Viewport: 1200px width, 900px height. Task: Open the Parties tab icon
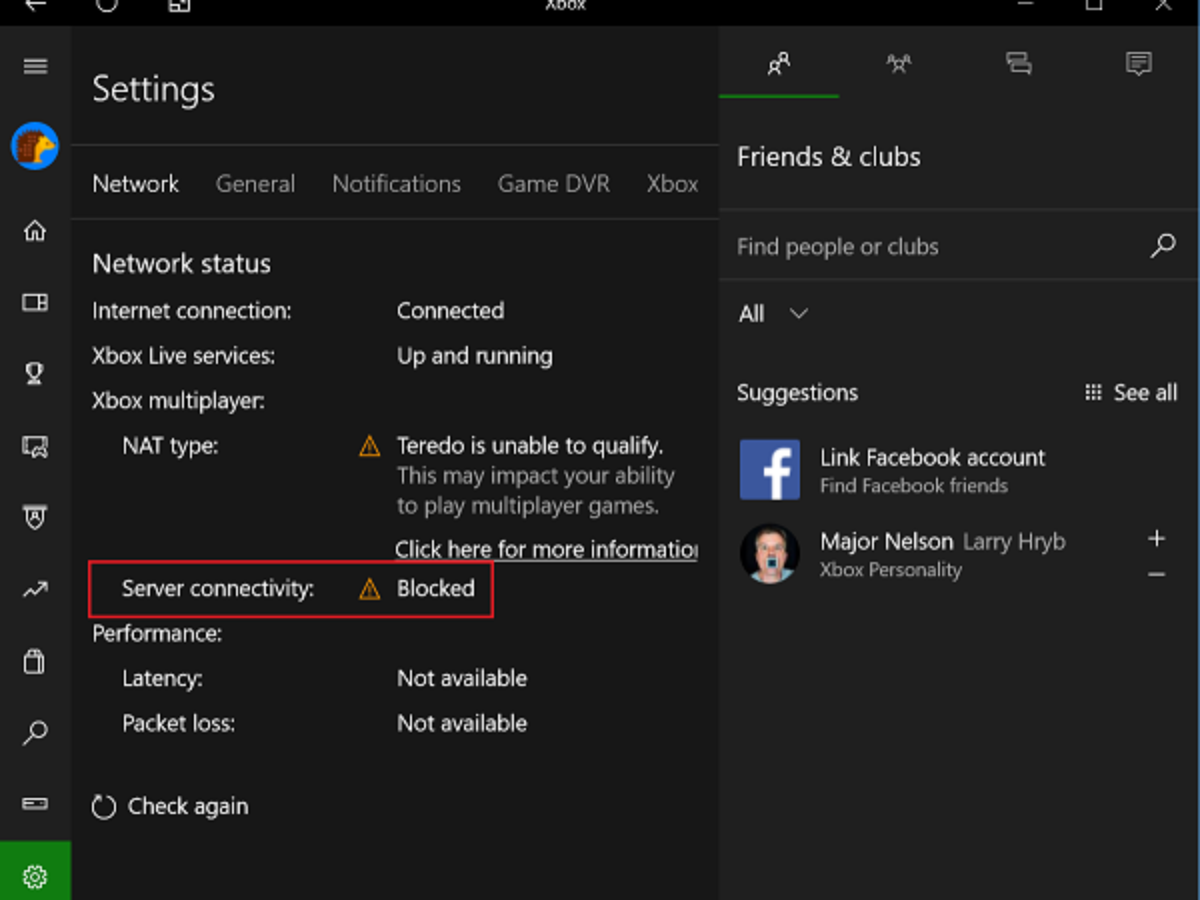click(x=898, y=65)
